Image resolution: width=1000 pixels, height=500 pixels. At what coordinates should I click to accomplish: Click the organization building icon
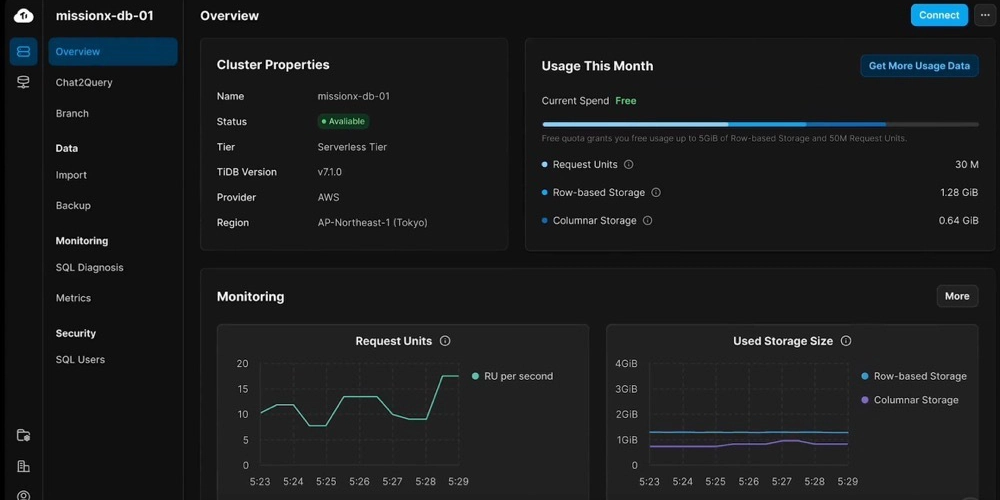pos(23,466)
